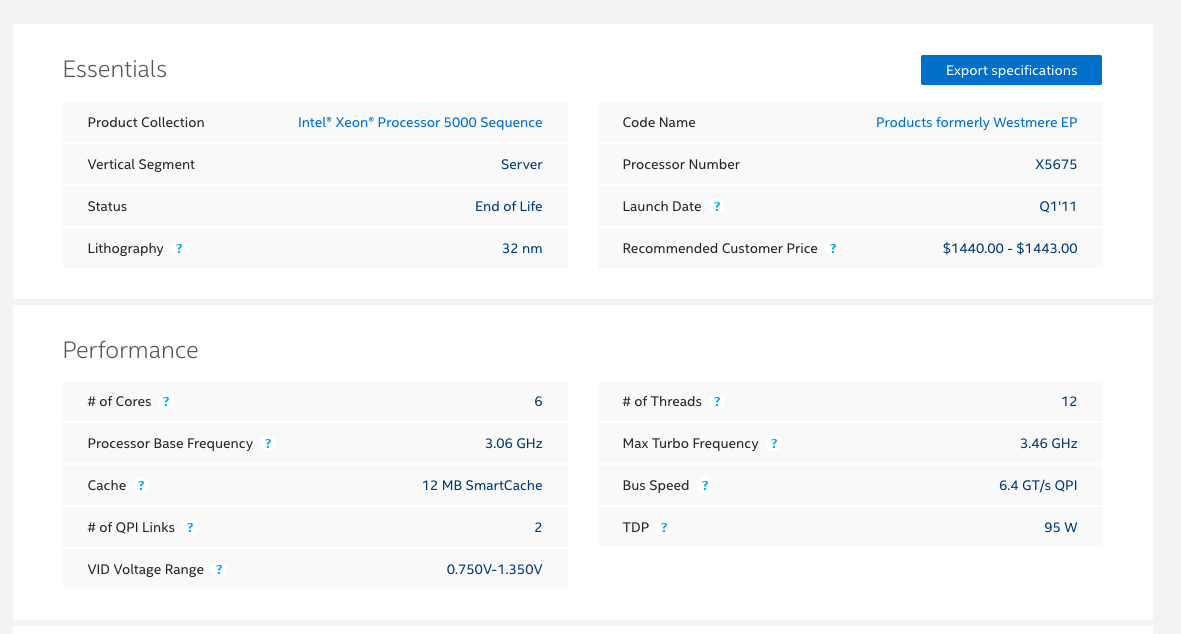Open the Lithography help tooltip icon
Image resolution: width=1181 pixels, height=634 pixels.
pyautogui.click(x=179, y=248)
